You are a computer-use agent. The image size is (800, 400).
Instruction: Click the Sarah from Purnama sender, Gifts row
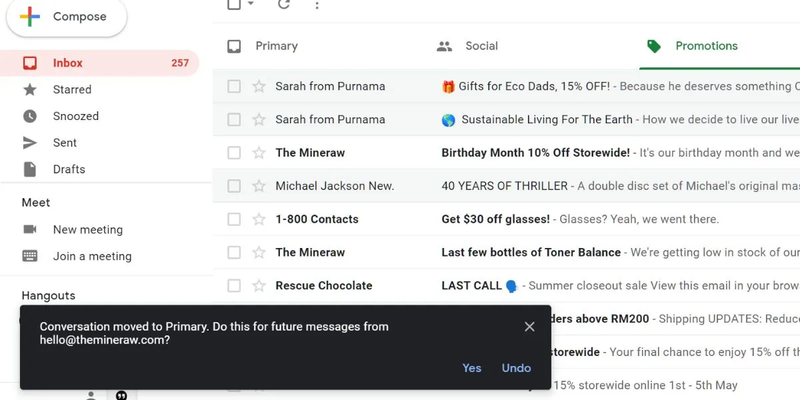click(330, 86)
